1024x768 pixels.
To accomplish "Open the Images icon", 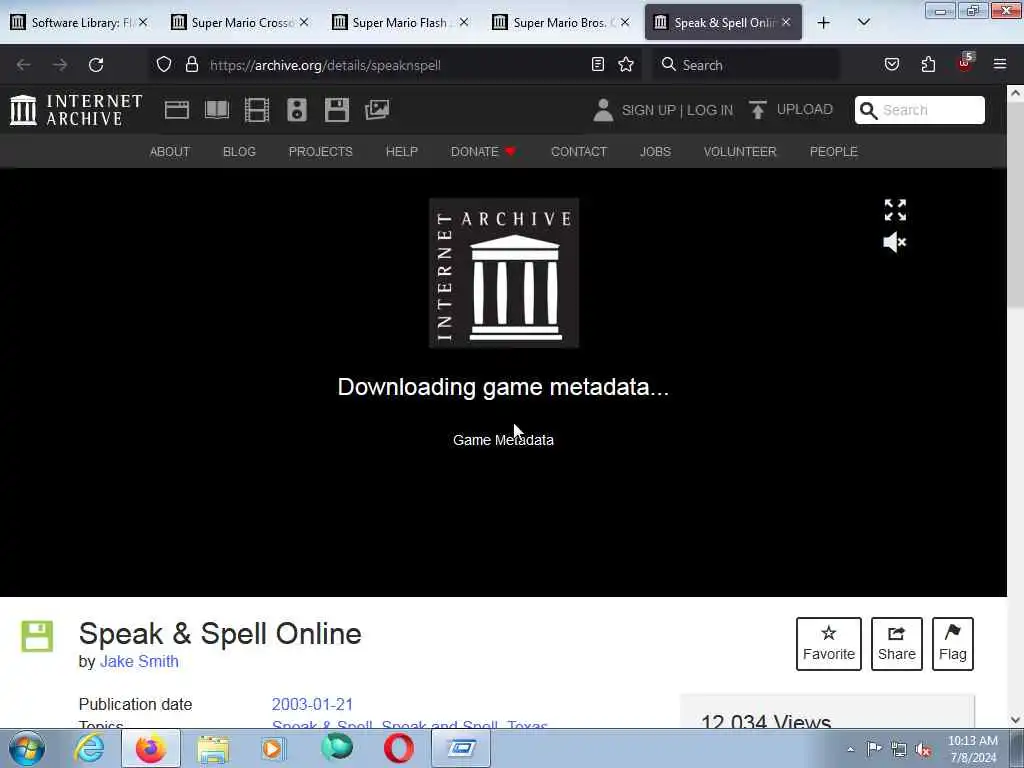I will click(x=377, y=110).
